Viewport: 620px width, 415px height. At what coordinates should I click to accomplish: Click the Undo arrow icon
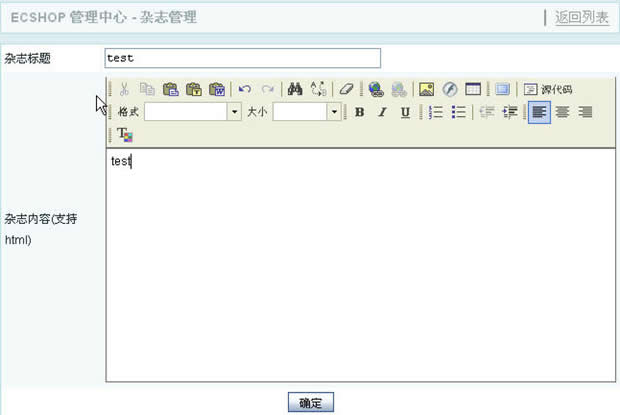click(x=245, y=89)
